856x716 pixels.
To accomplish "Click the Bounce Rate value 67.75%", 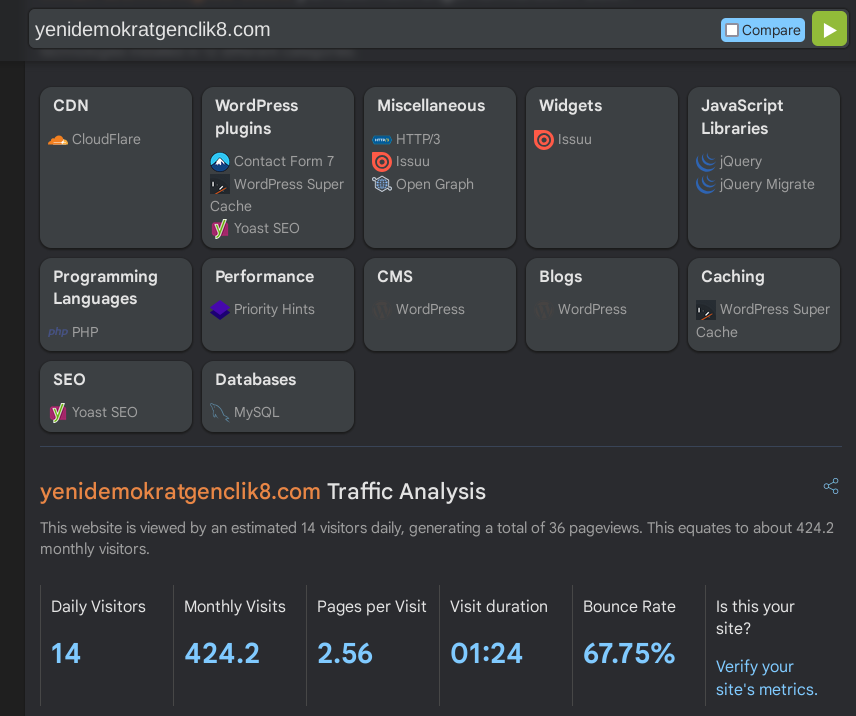I will tap(629, 653).
